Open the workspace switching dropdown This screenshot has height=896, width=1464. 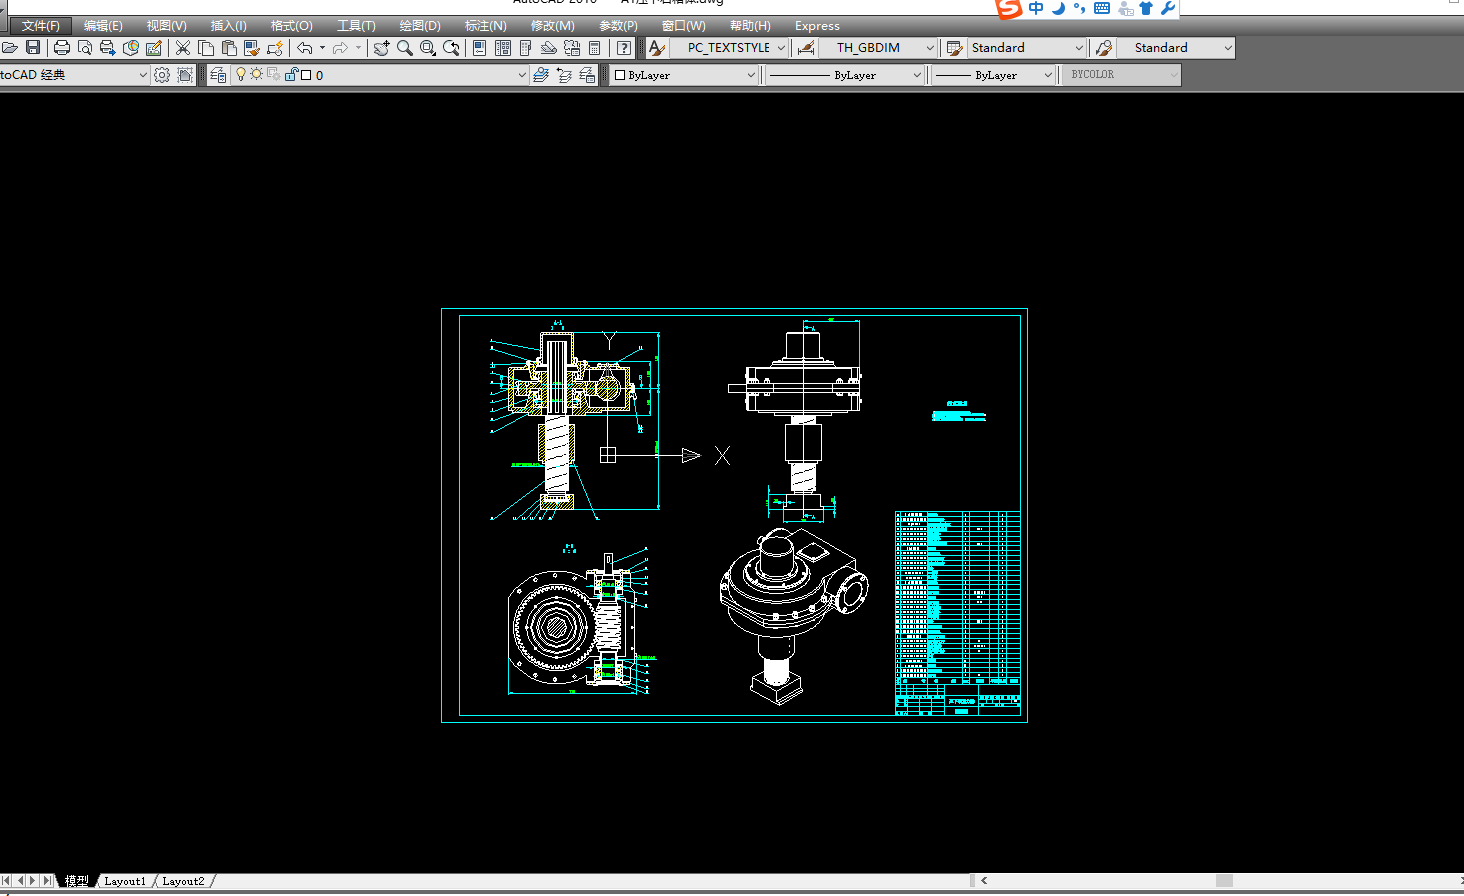pyautogui.click(x=143, y=75)
